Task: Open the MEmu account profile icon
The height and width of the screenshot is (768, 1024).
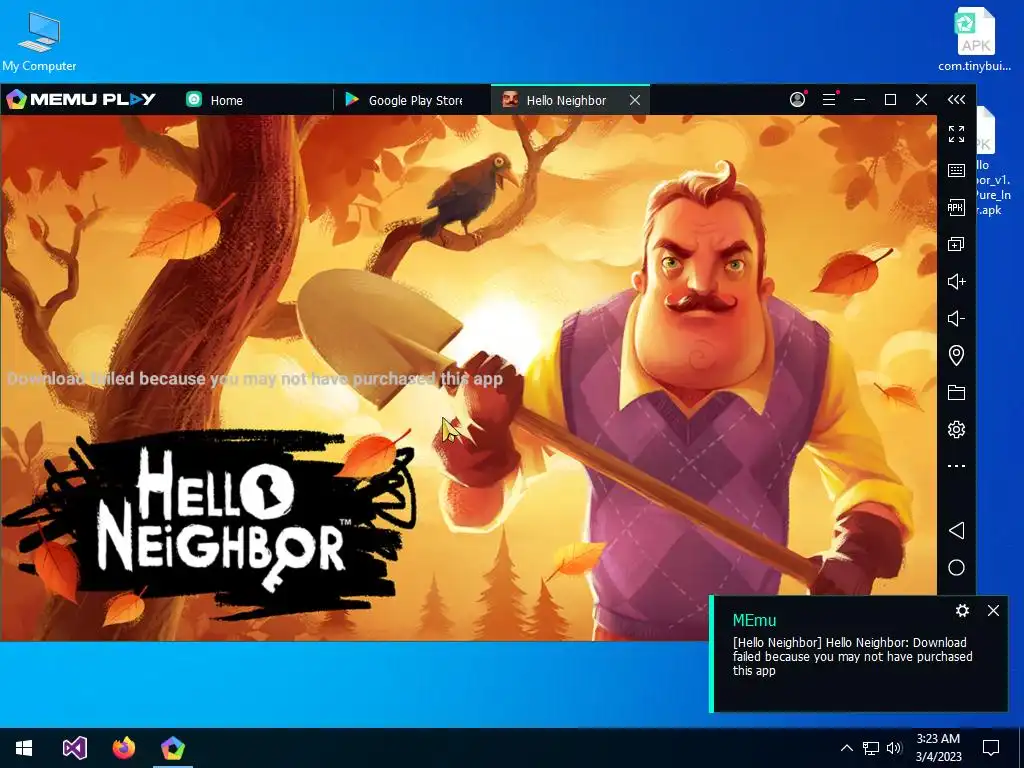Action: point(797,99)
